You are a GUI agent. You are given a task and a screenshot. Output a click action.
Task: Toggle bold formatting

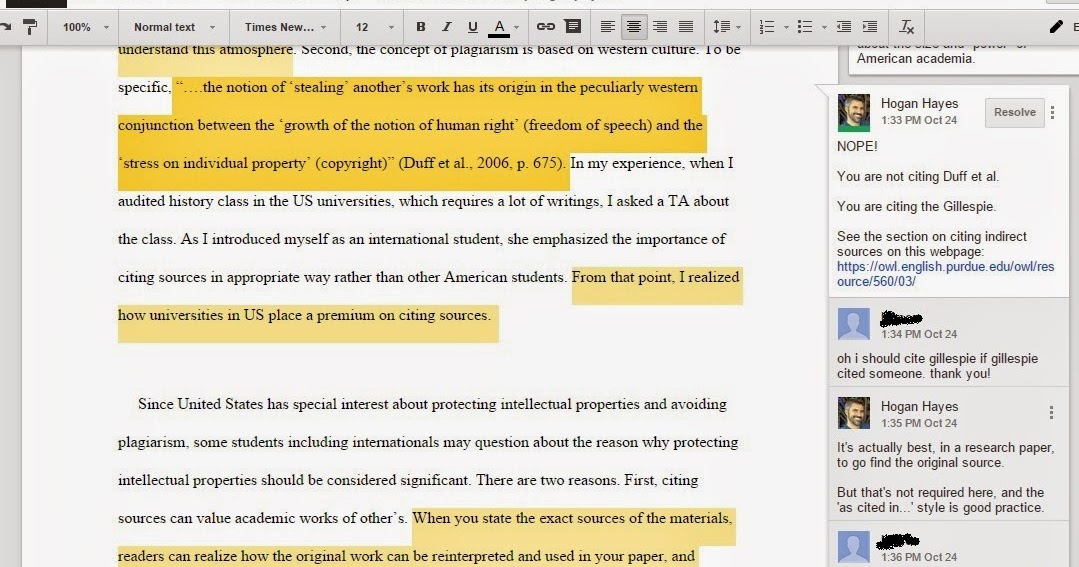tap(420, 27)
